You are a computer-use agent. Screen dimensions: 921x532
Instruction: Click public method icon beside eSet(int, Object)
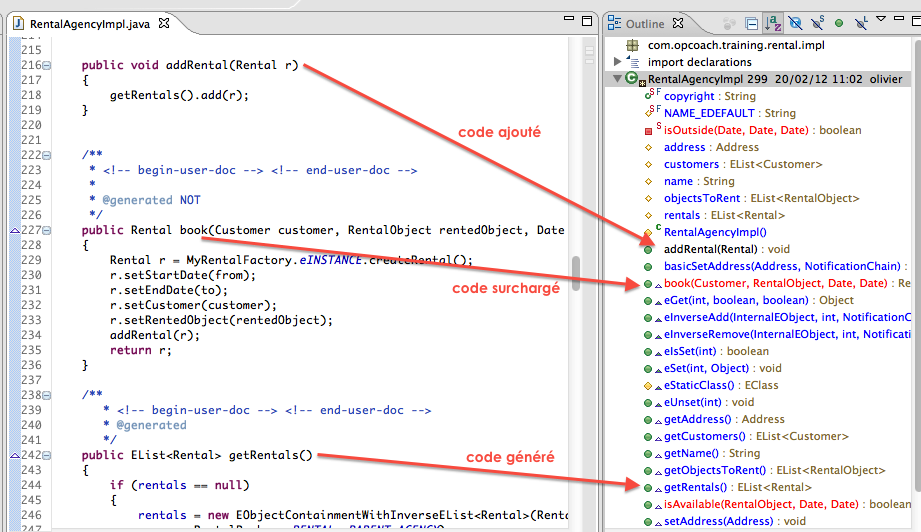click(648, 369)
